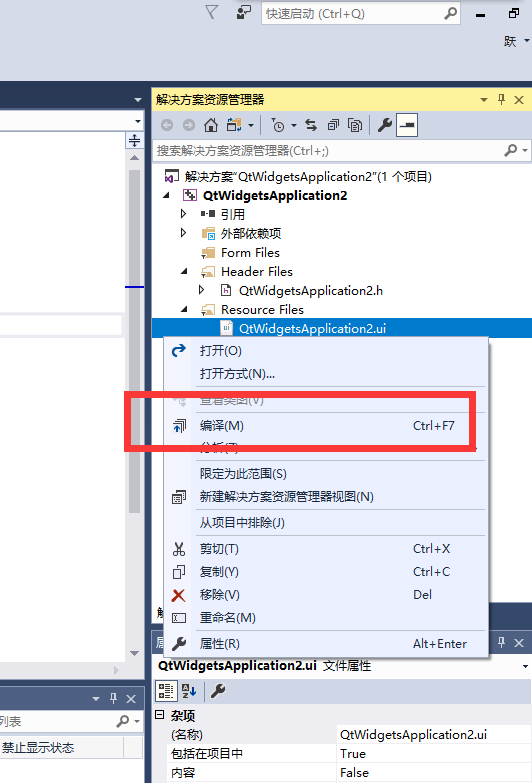The height and width of the screenshot is (783, 532).
Task: Click the switch views icon in Solution Explorer
Action: pos(234,125)
